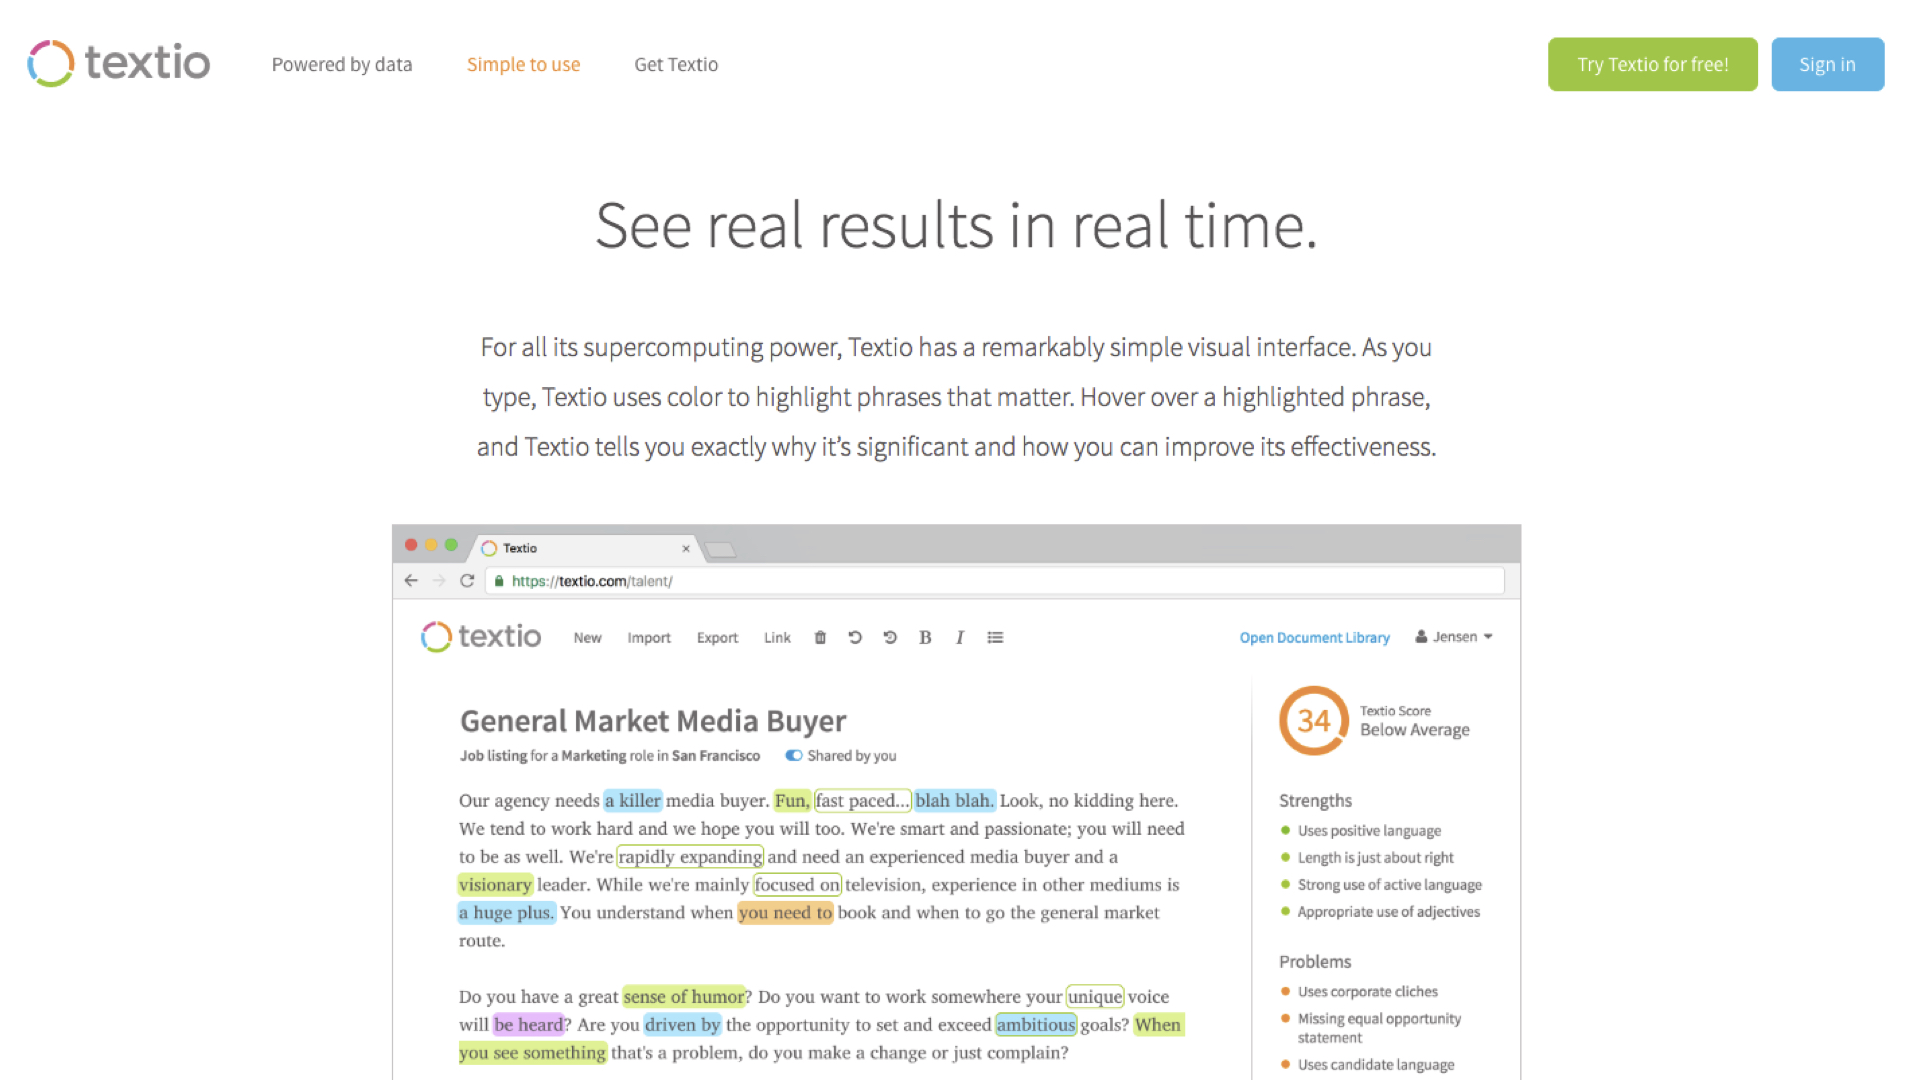Click 'Strong use of active language' item
Screen dimensions: 1920x1080
tap(1389, 884)
